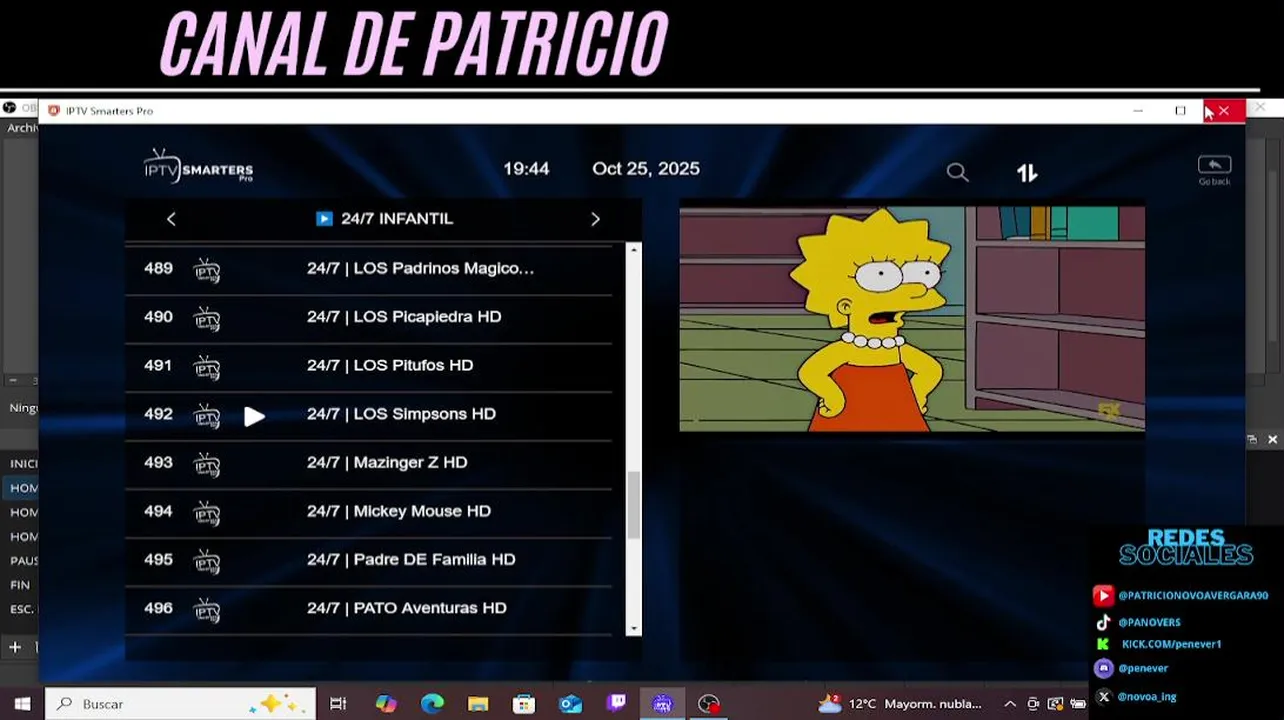Image resolution: width=1284 pixels, height=720 pixels.
Task: Open the Archivo menu in OBS window
Action: pos(22,128)
